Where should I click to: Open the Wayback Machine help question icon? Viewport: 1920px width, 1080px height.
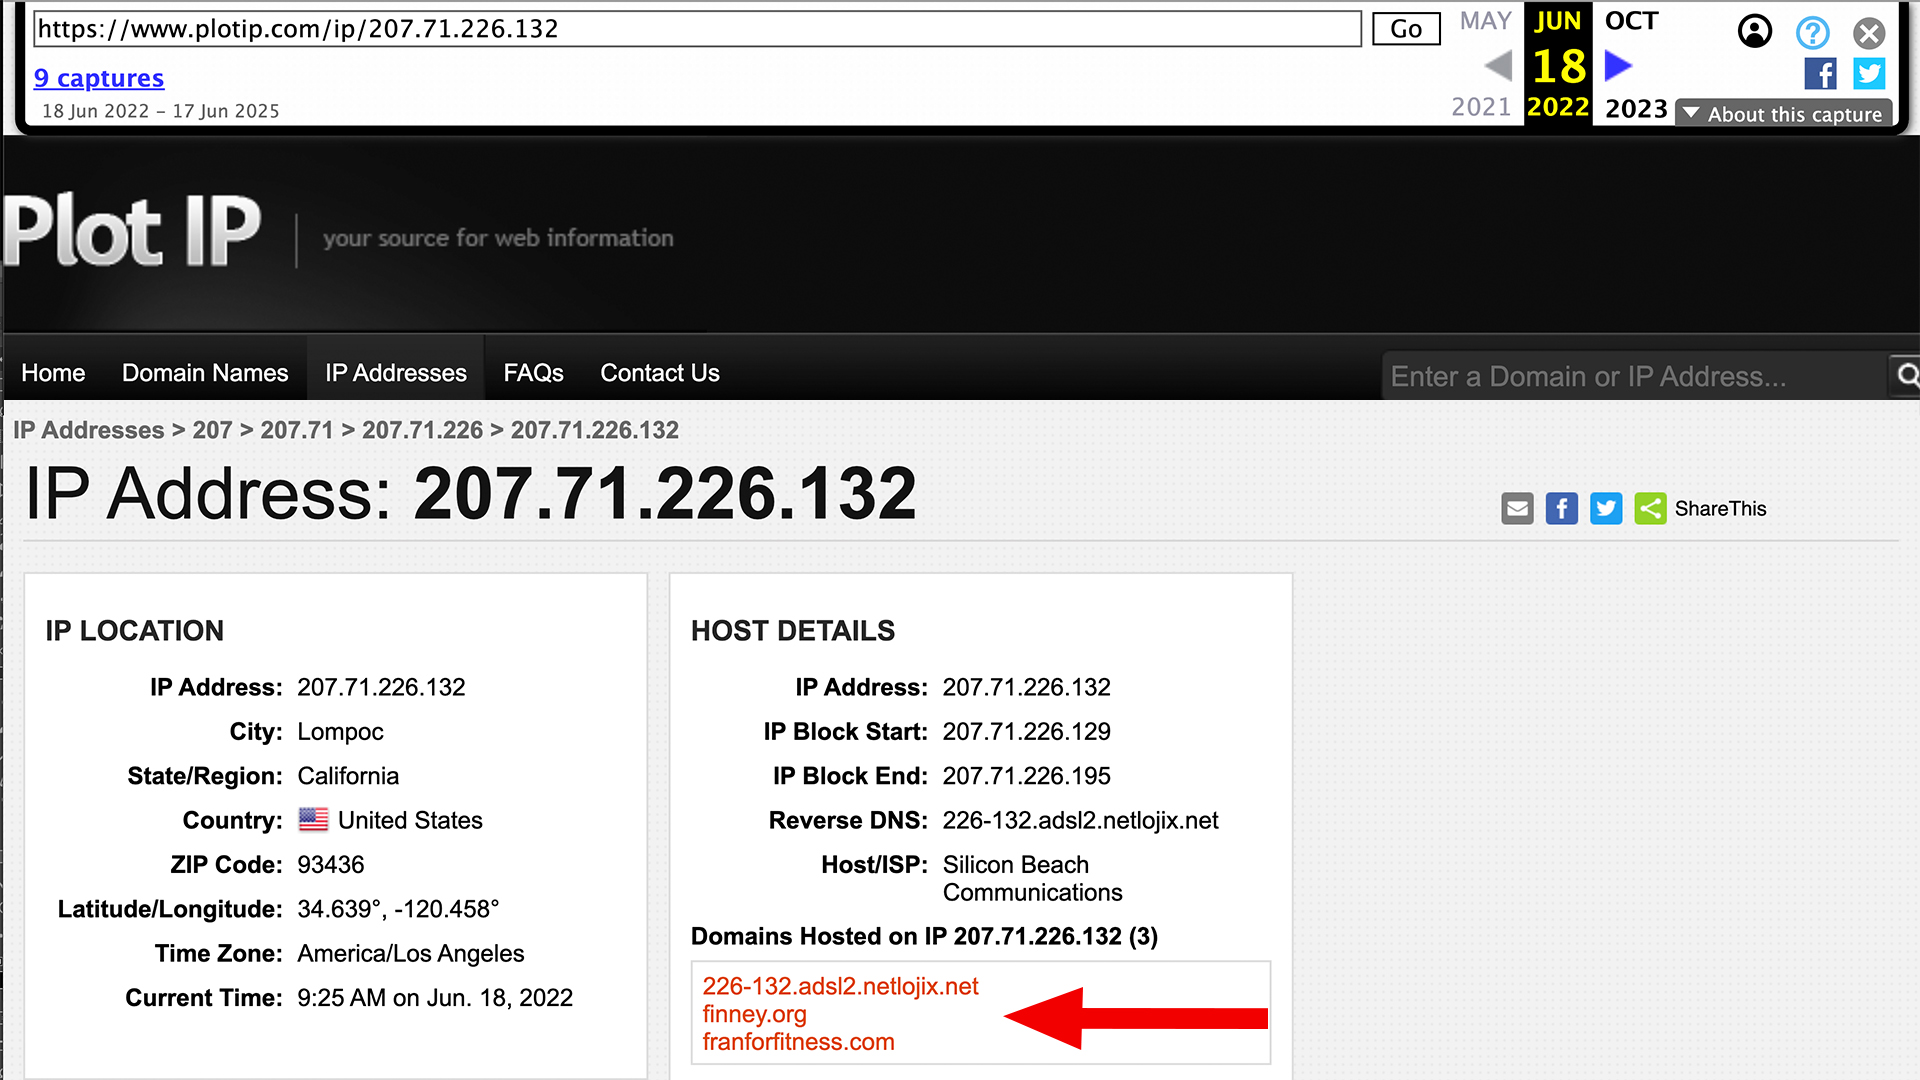pos(1812,33)
